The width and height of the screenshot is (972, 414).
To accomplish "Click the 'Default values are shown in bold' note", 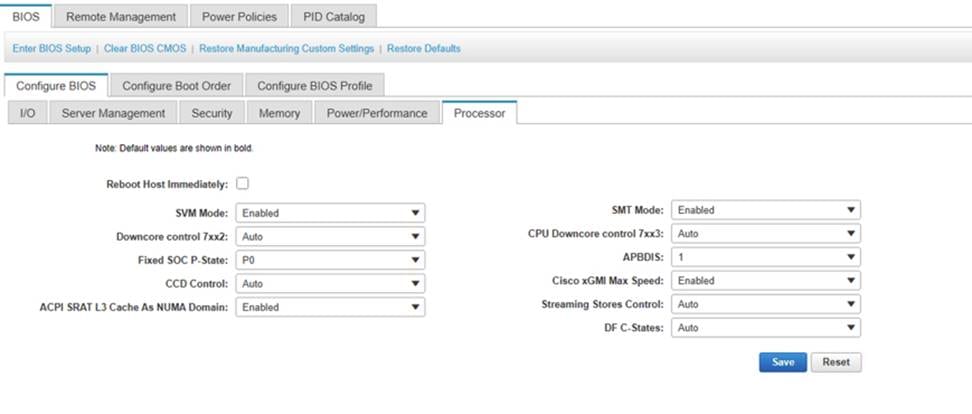I will pos(174,148).
